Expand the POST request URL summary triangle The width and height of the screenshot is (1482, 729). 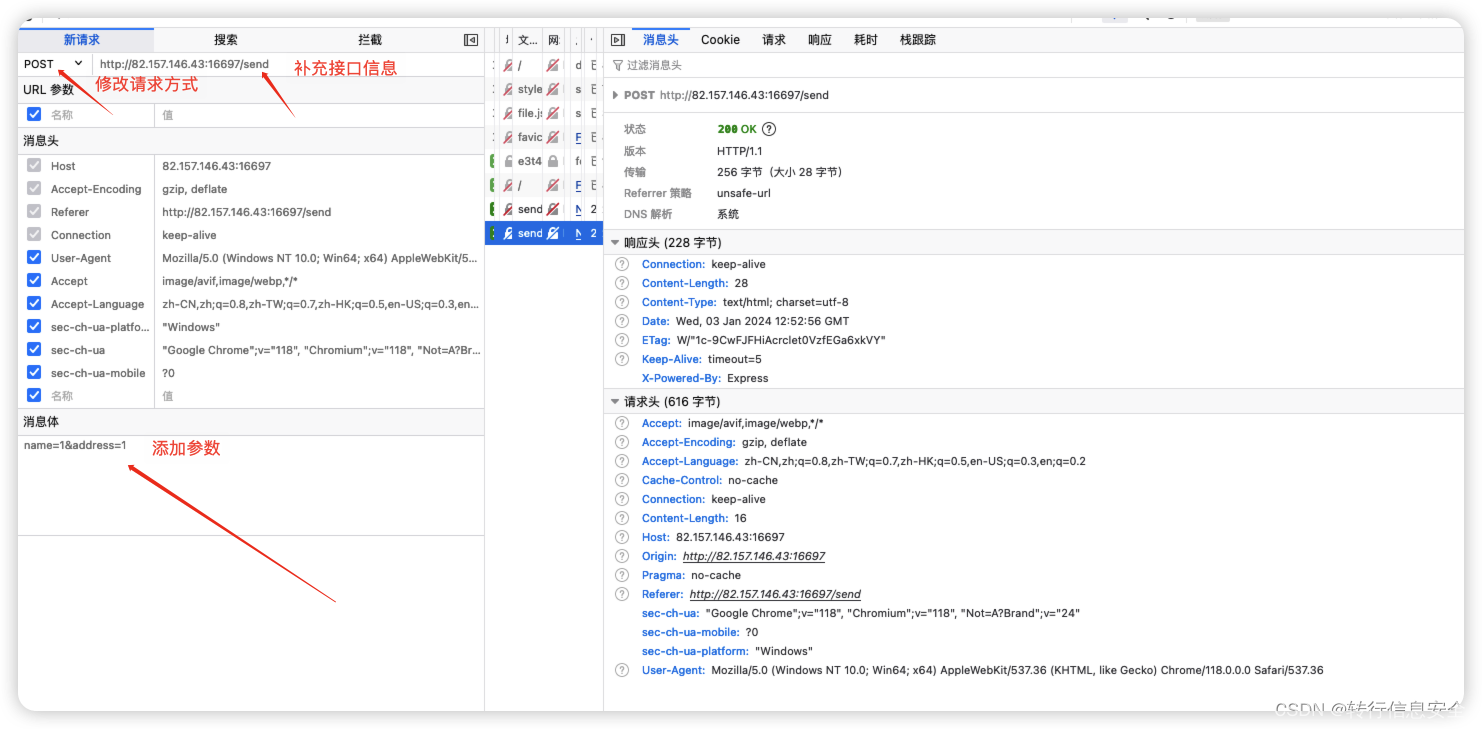[x=615, y=95]
